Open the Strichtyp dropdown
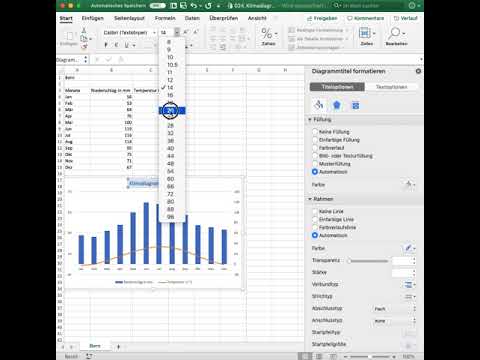480x360 pixels. (x=410, y=296)
